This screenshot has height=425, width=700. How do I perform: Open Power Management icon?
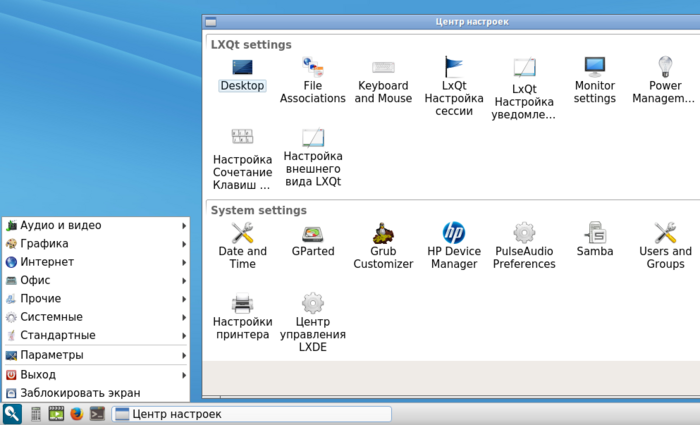tap(665, 80)
